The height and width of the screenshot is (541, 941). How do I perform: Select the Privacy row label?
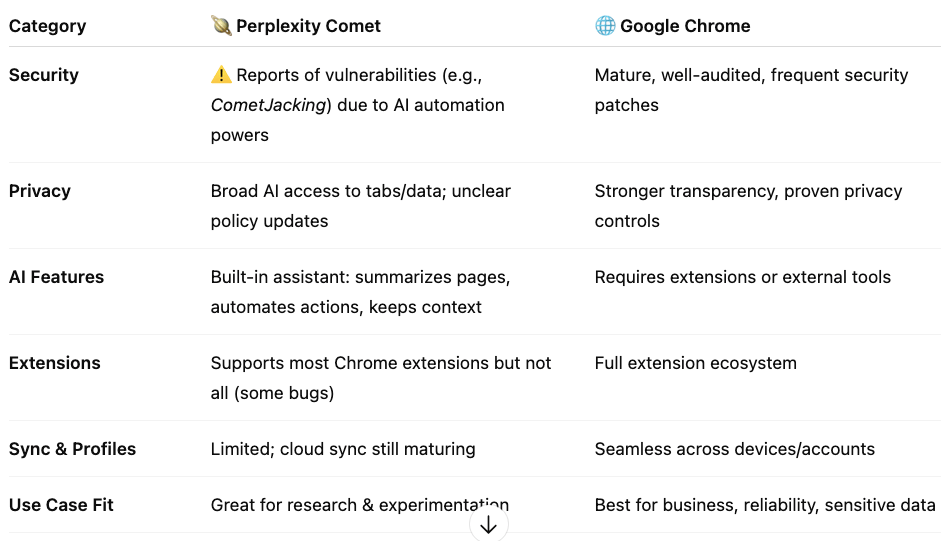click(x=40, y=191)
